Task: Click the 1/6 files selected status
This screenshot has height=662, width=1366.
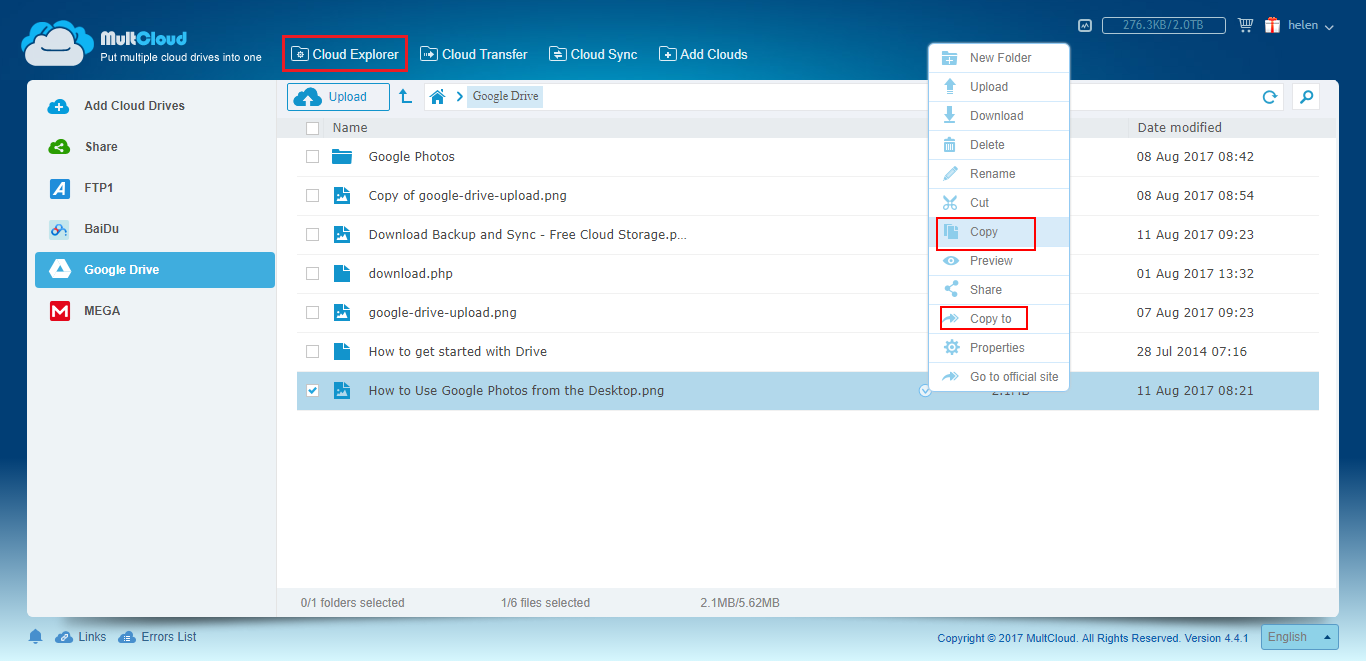Action: click(546, 603)
